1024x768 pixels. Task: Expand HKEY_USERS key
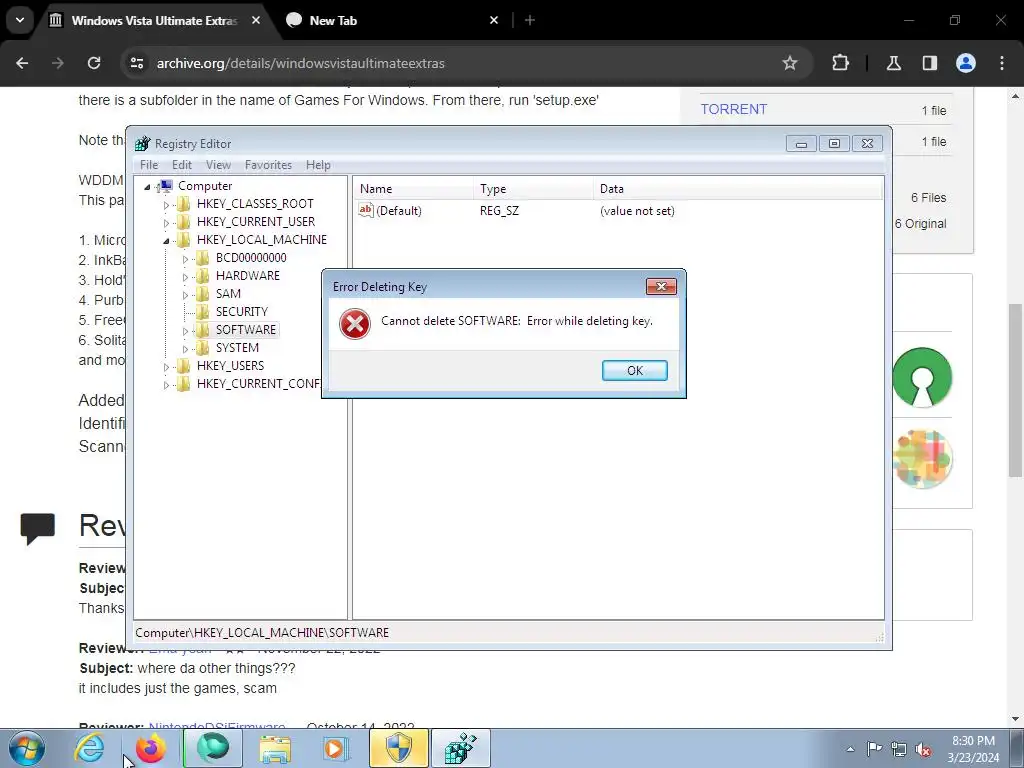(x=167, y=366)
